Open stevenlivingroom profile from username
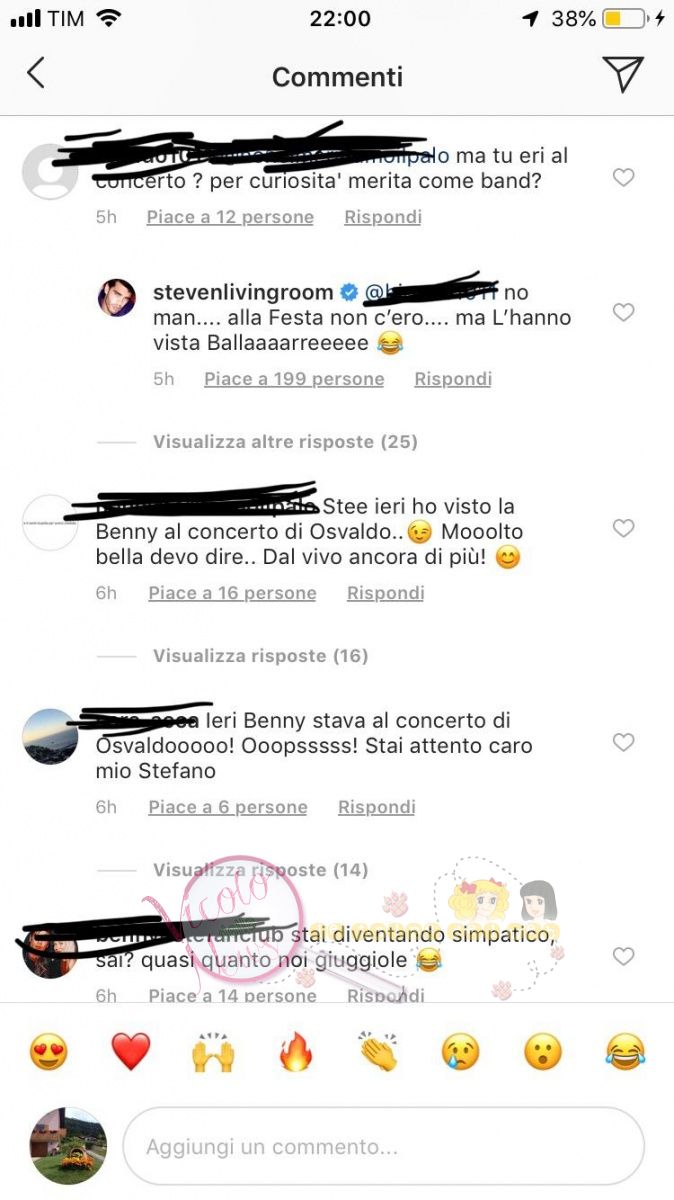Screen dimensions: 674x1200 pyautogui.click(x=244, y=292)
